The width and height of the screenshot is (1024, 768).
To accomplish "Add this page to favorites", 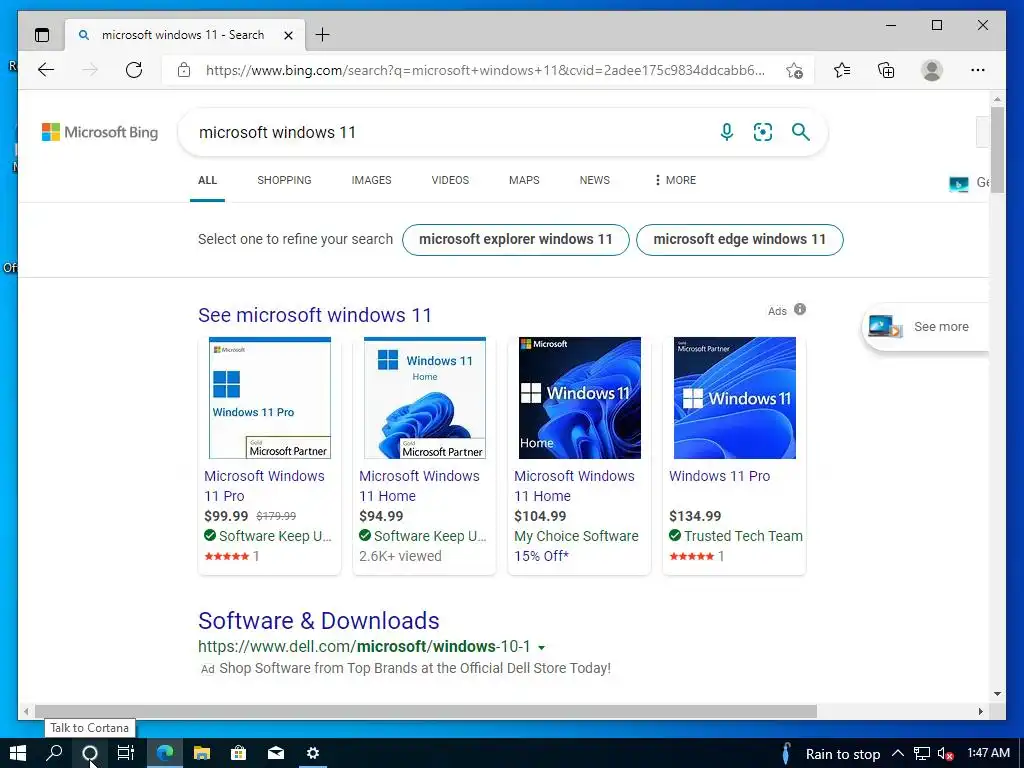I will tap(794, 70).
